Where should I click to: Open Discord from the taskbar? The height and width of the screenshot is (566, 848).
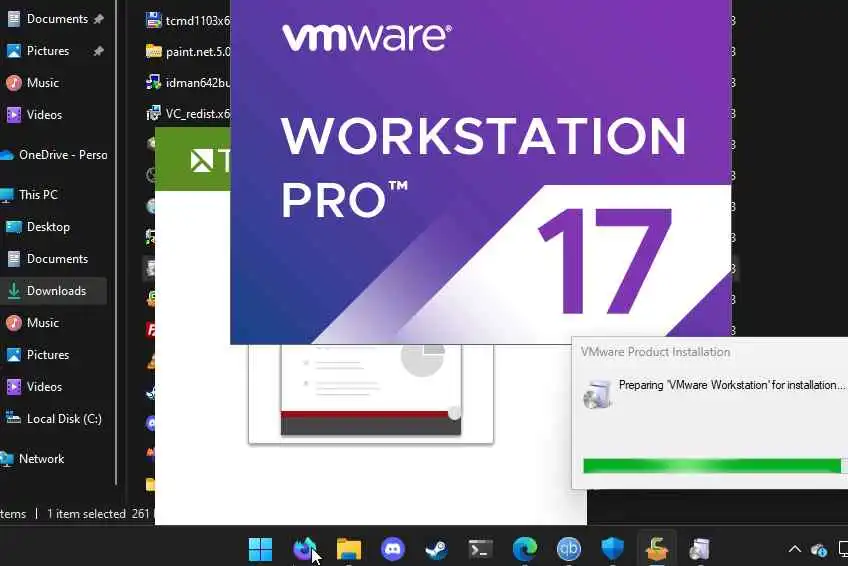[393, 549]
